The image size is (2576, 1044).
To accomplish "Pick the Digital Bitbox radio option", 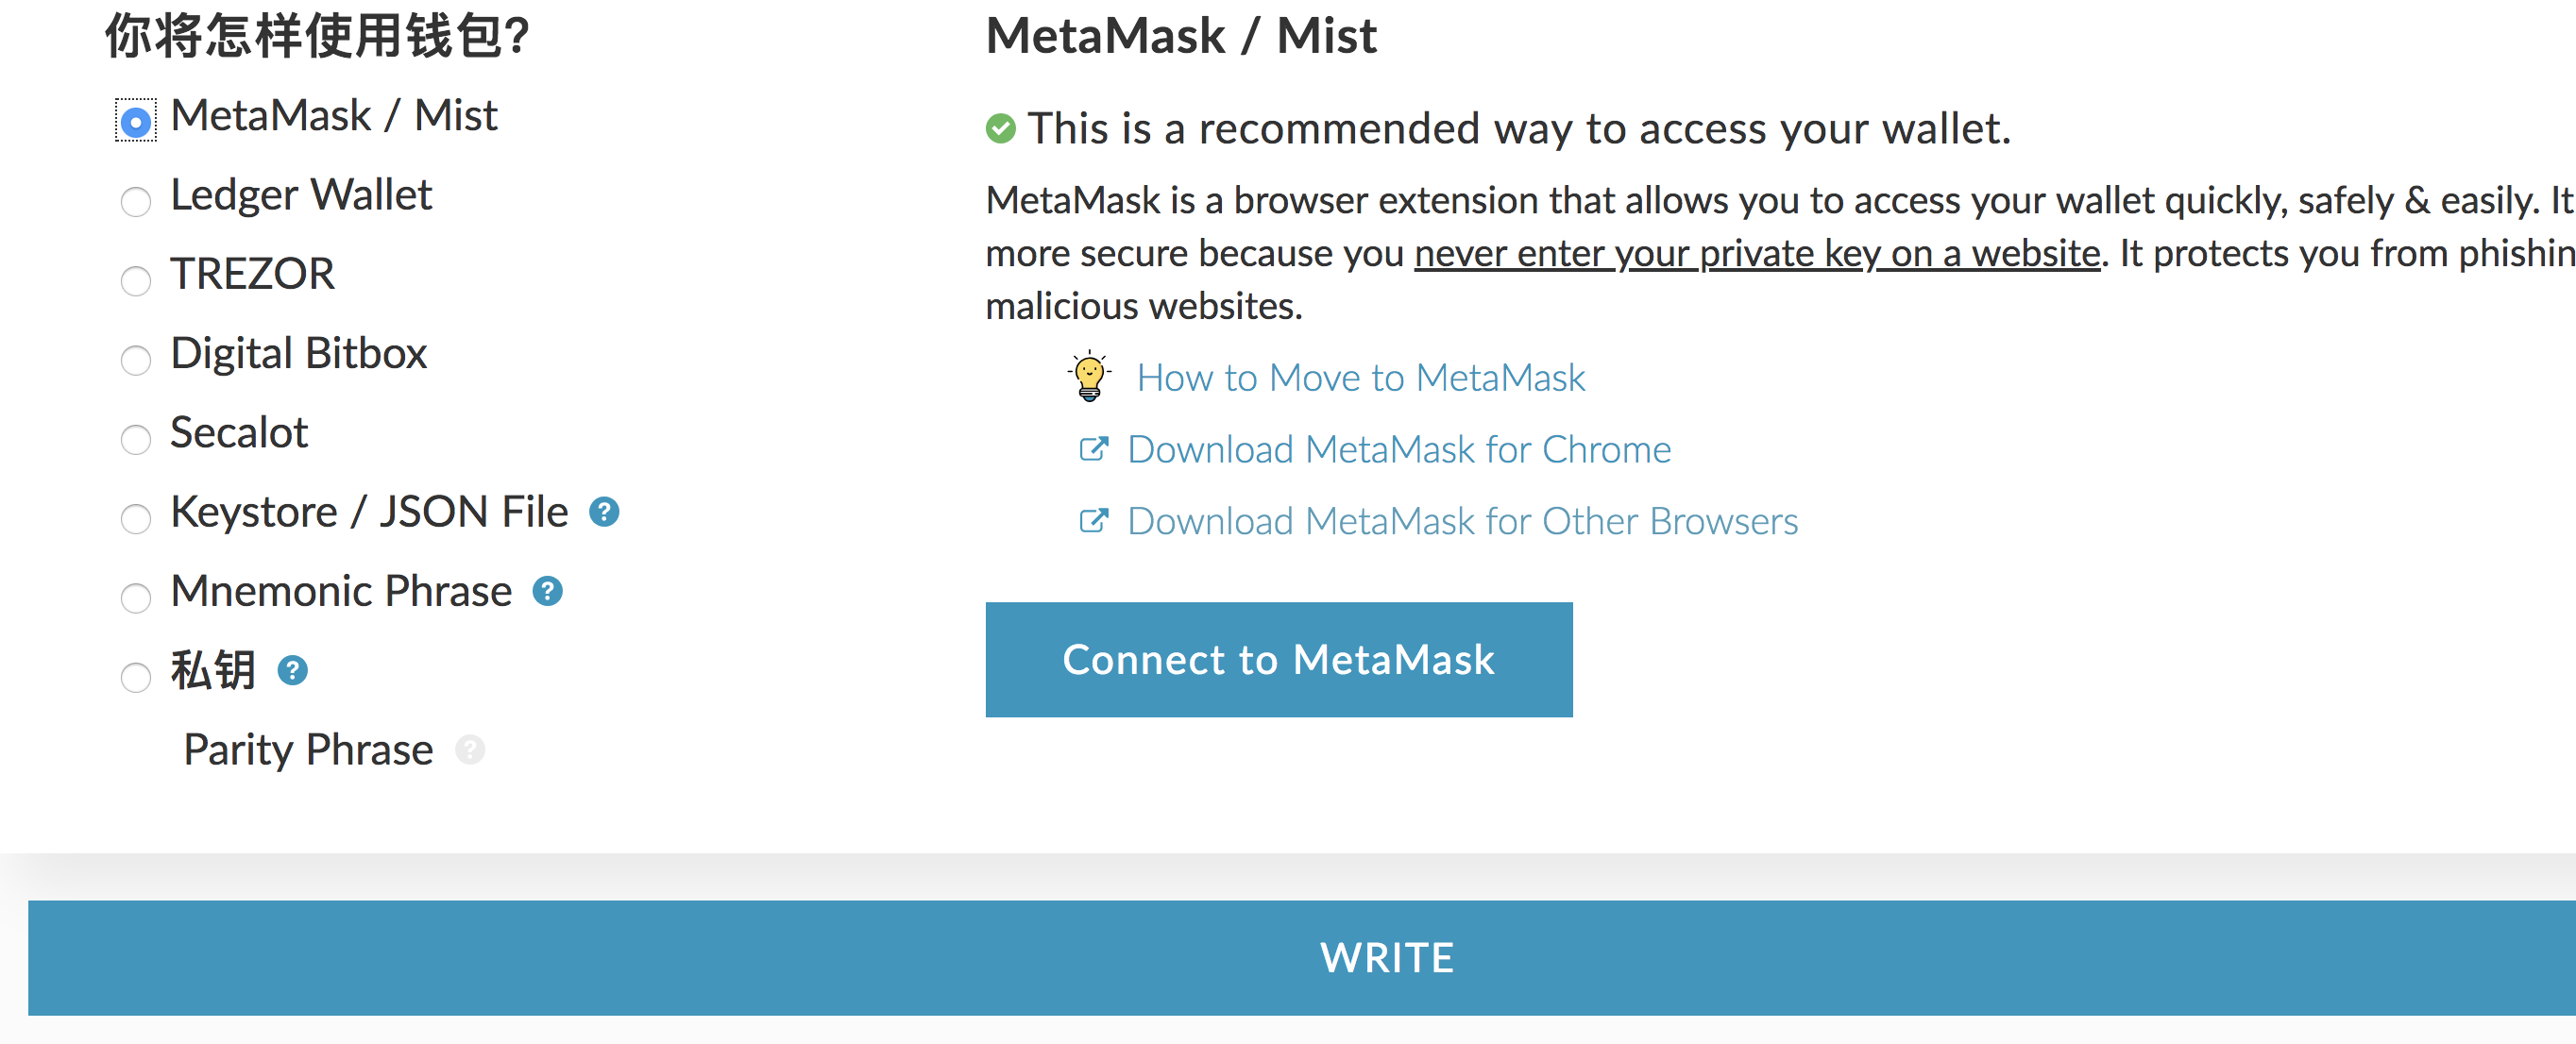I will pos(136,360).
